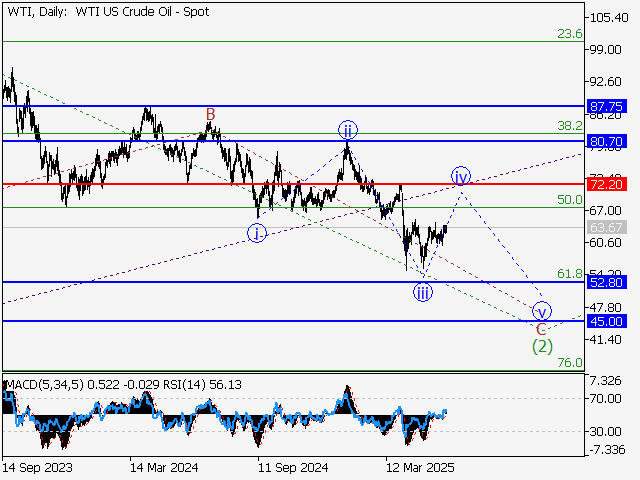The width and height of the screenshot is (640, 480).
Task: Click the red C wave label
Action: click(541, 329)
